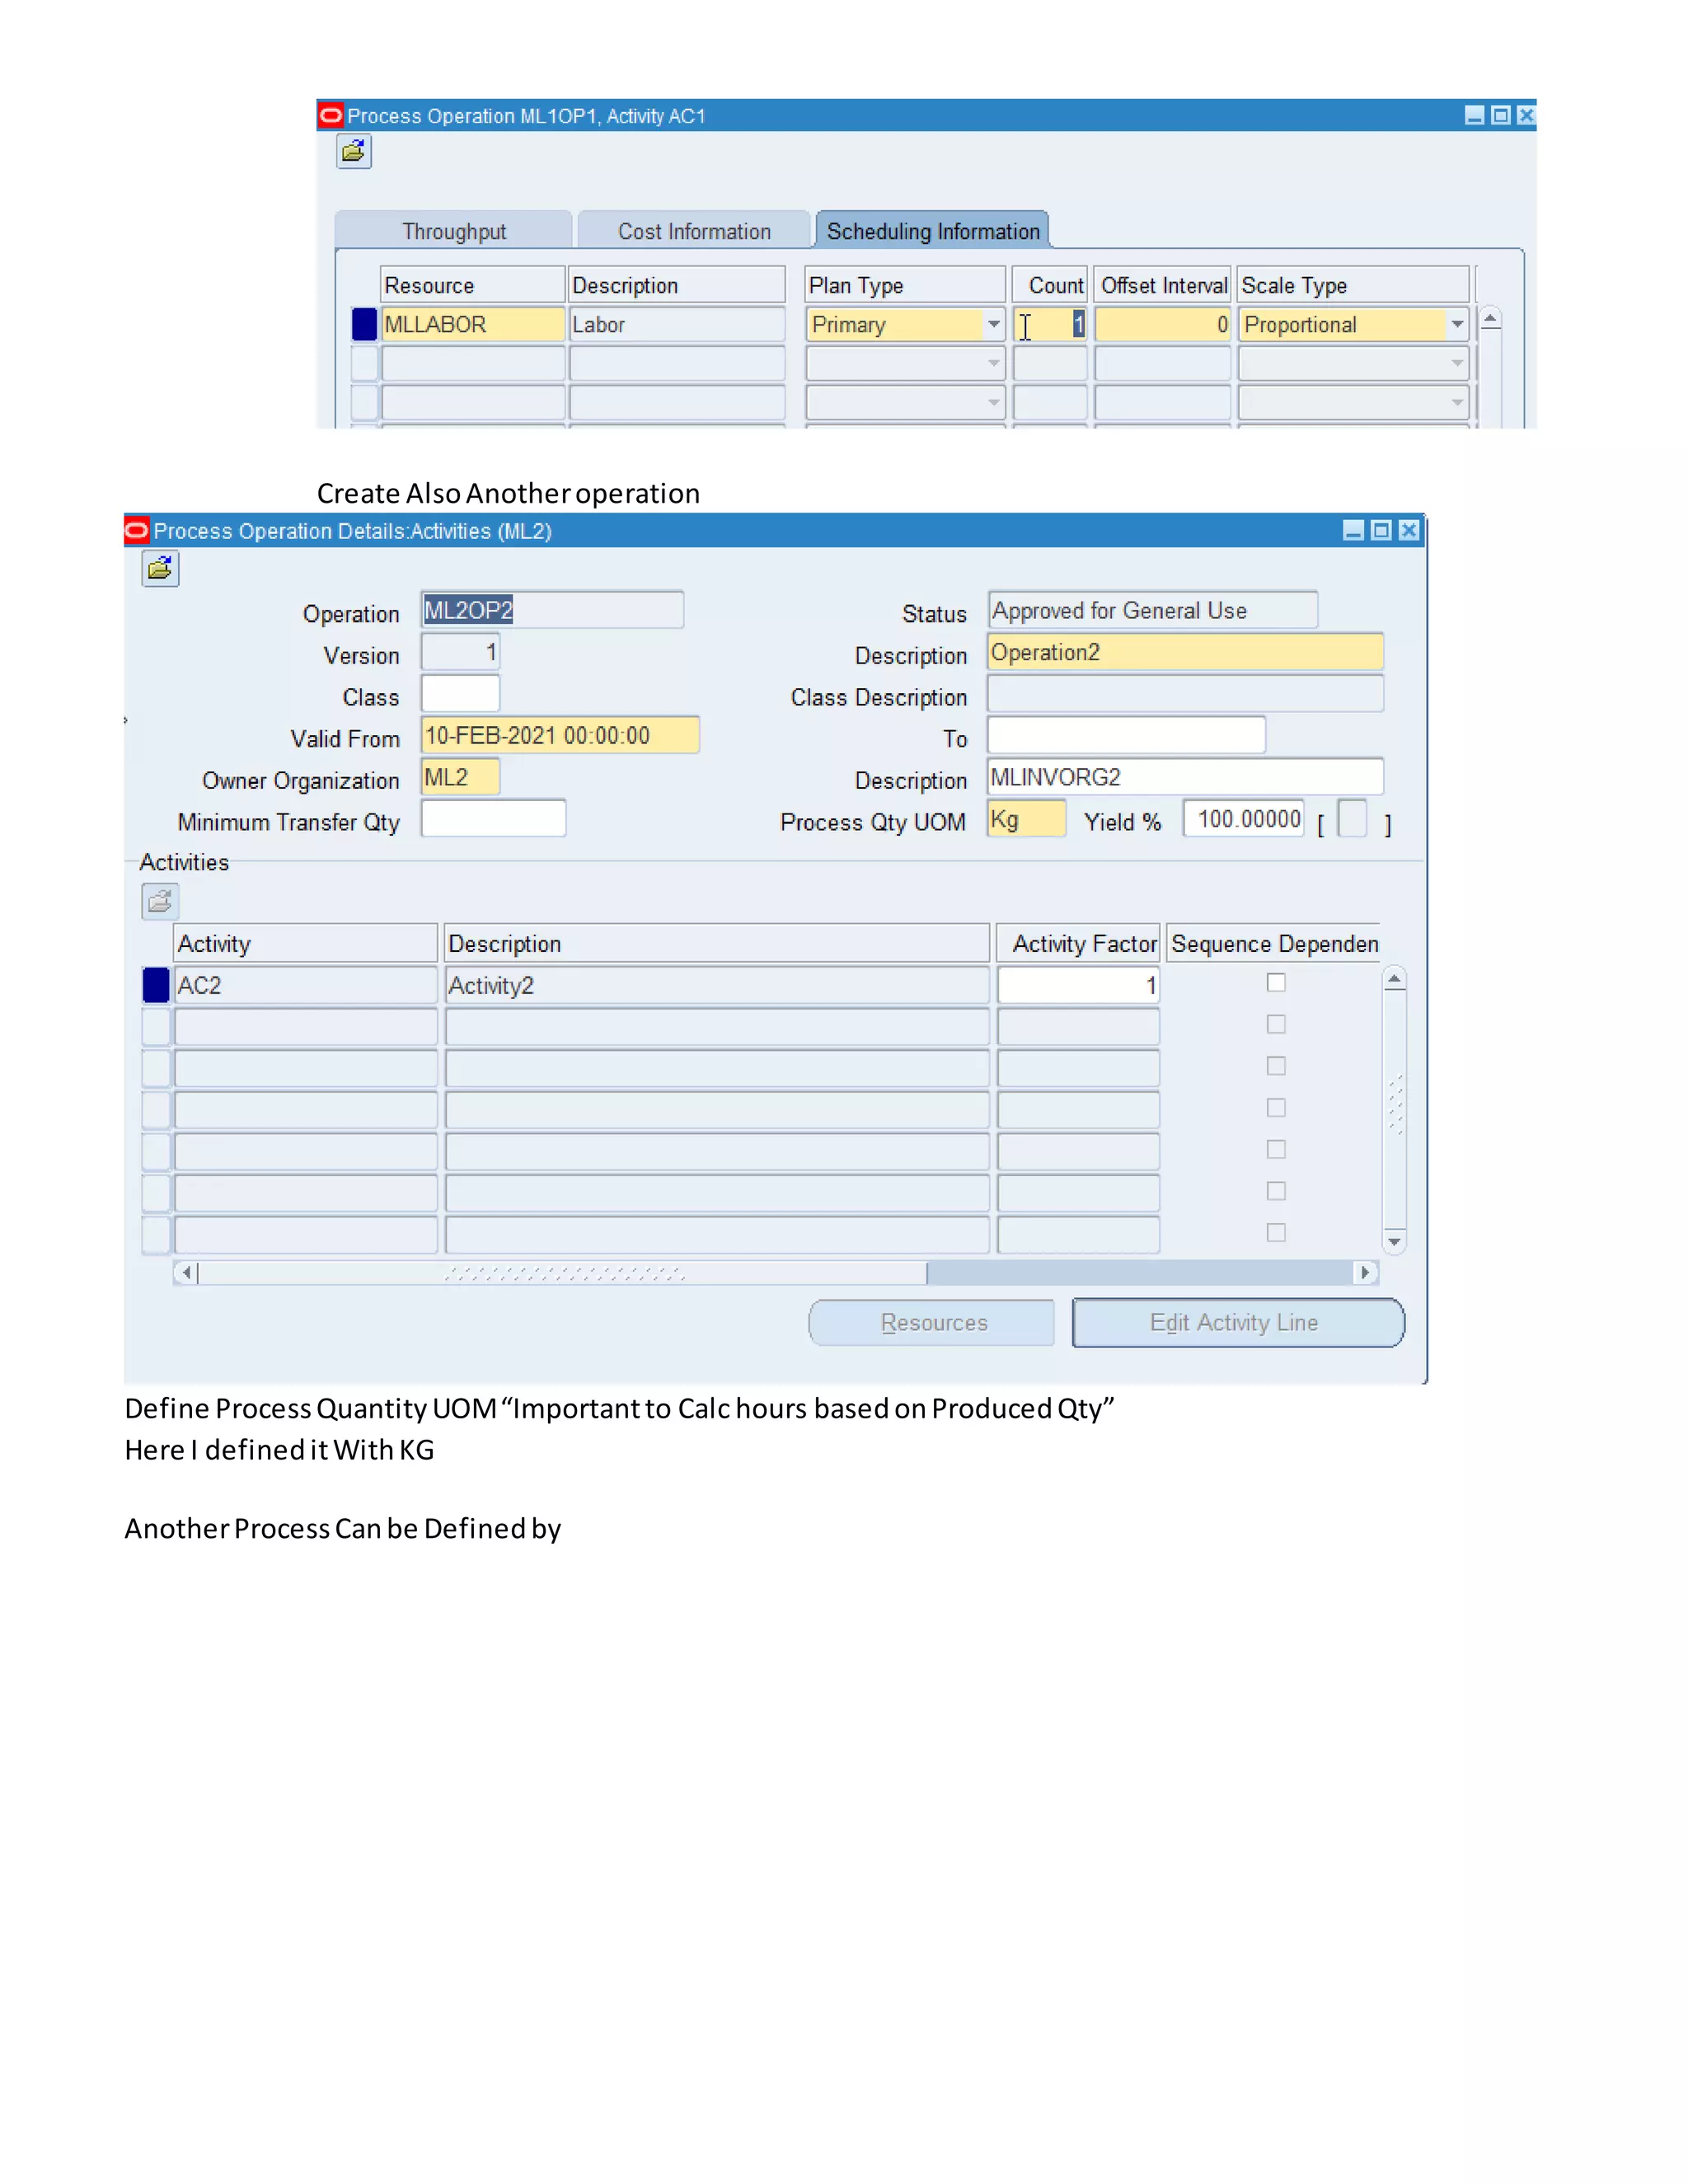
Task: Click the Operation field ML2OP2
Action: tap(552, 610)
